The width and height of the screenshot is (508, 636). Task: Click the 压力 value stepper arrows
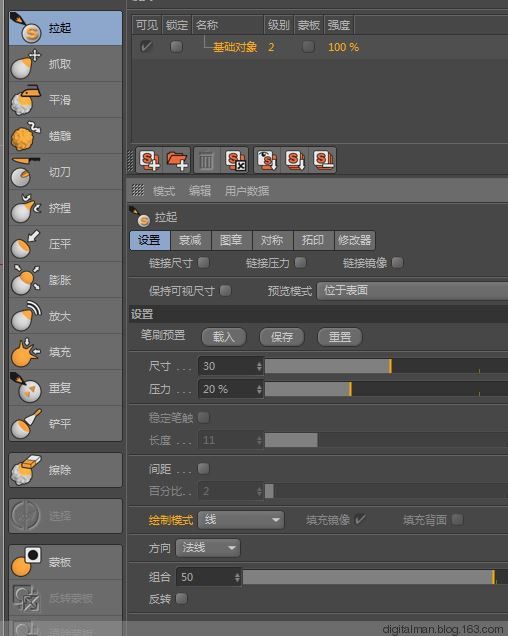[x=259, y=389]
